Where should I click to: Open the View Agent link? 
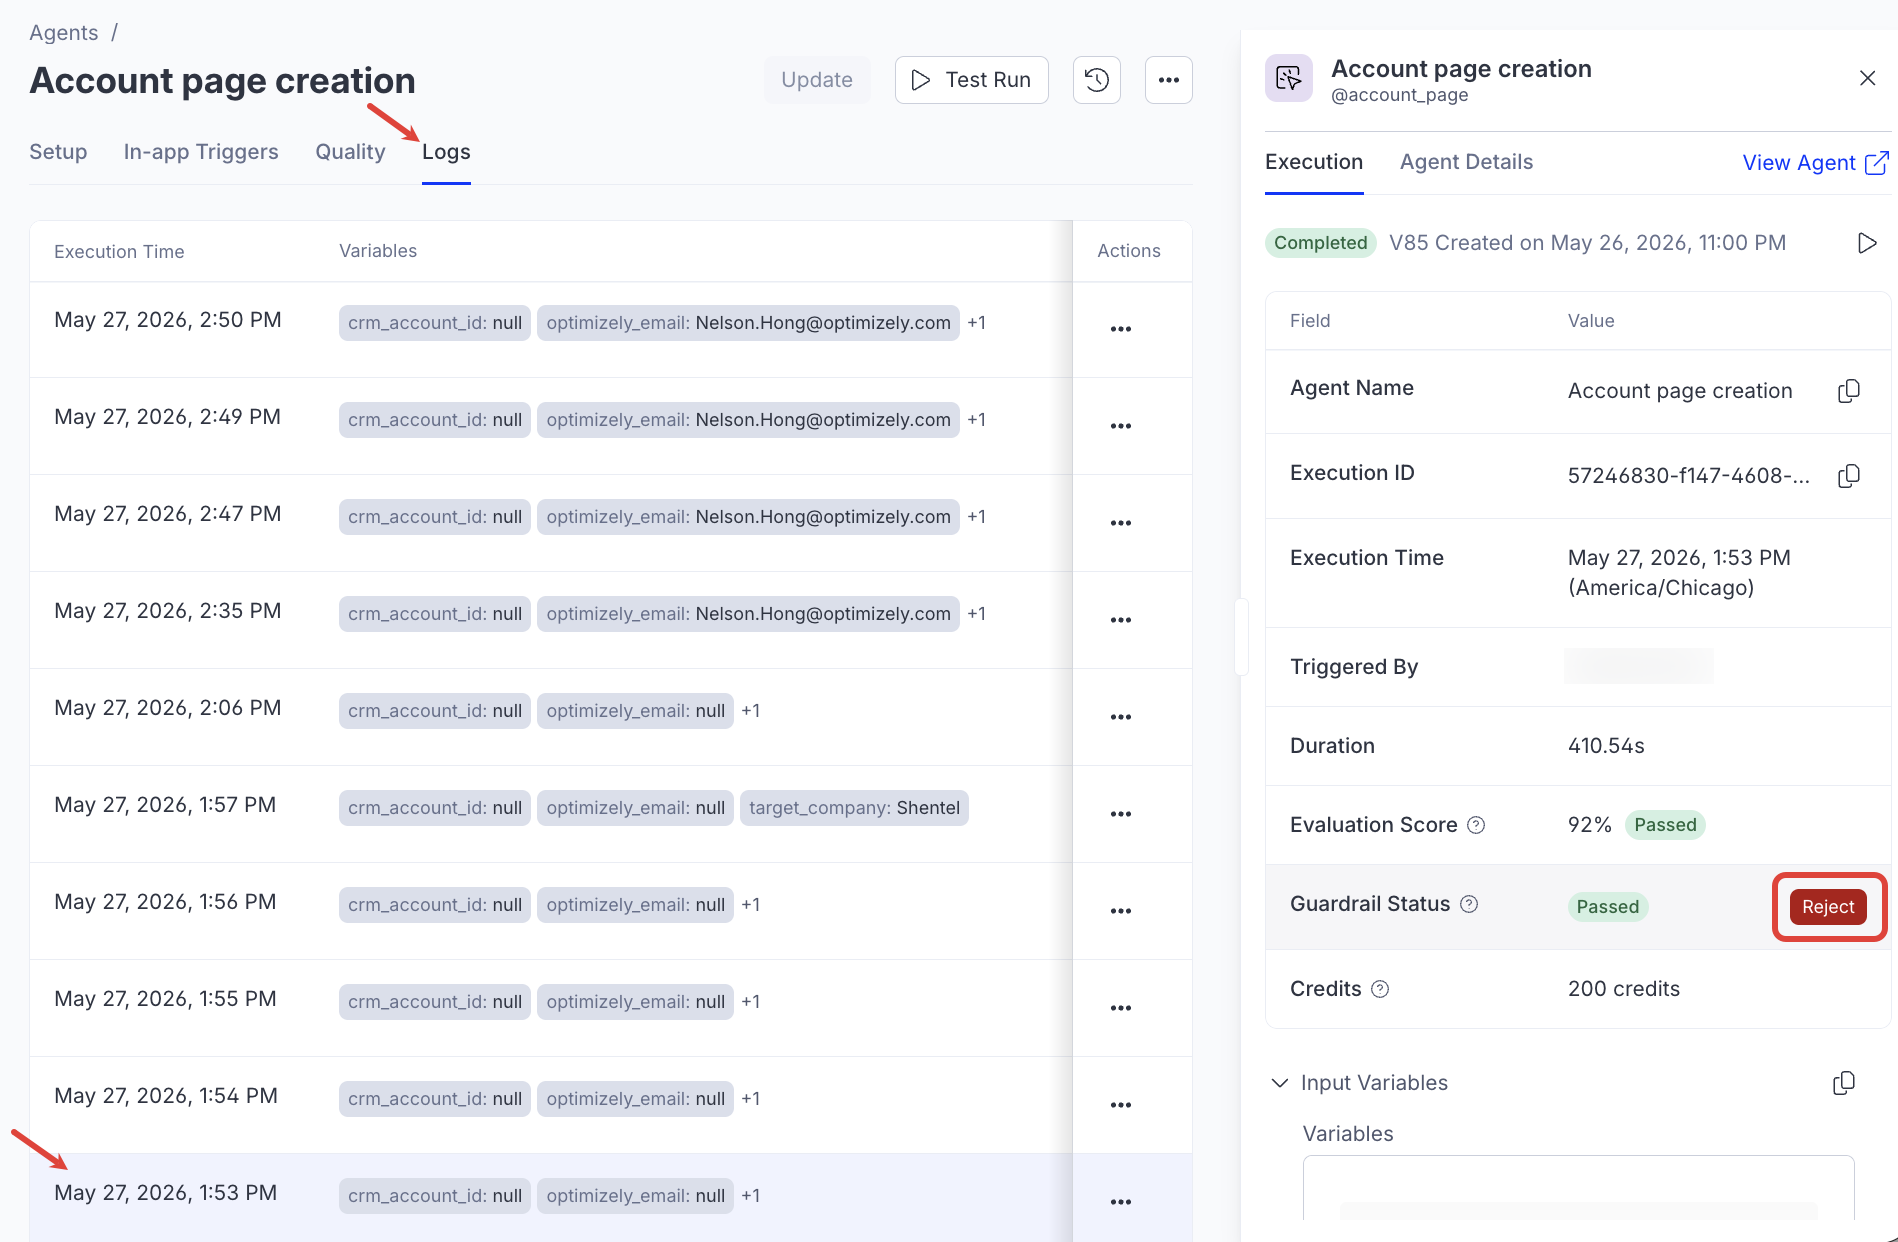pos(1815,163)
